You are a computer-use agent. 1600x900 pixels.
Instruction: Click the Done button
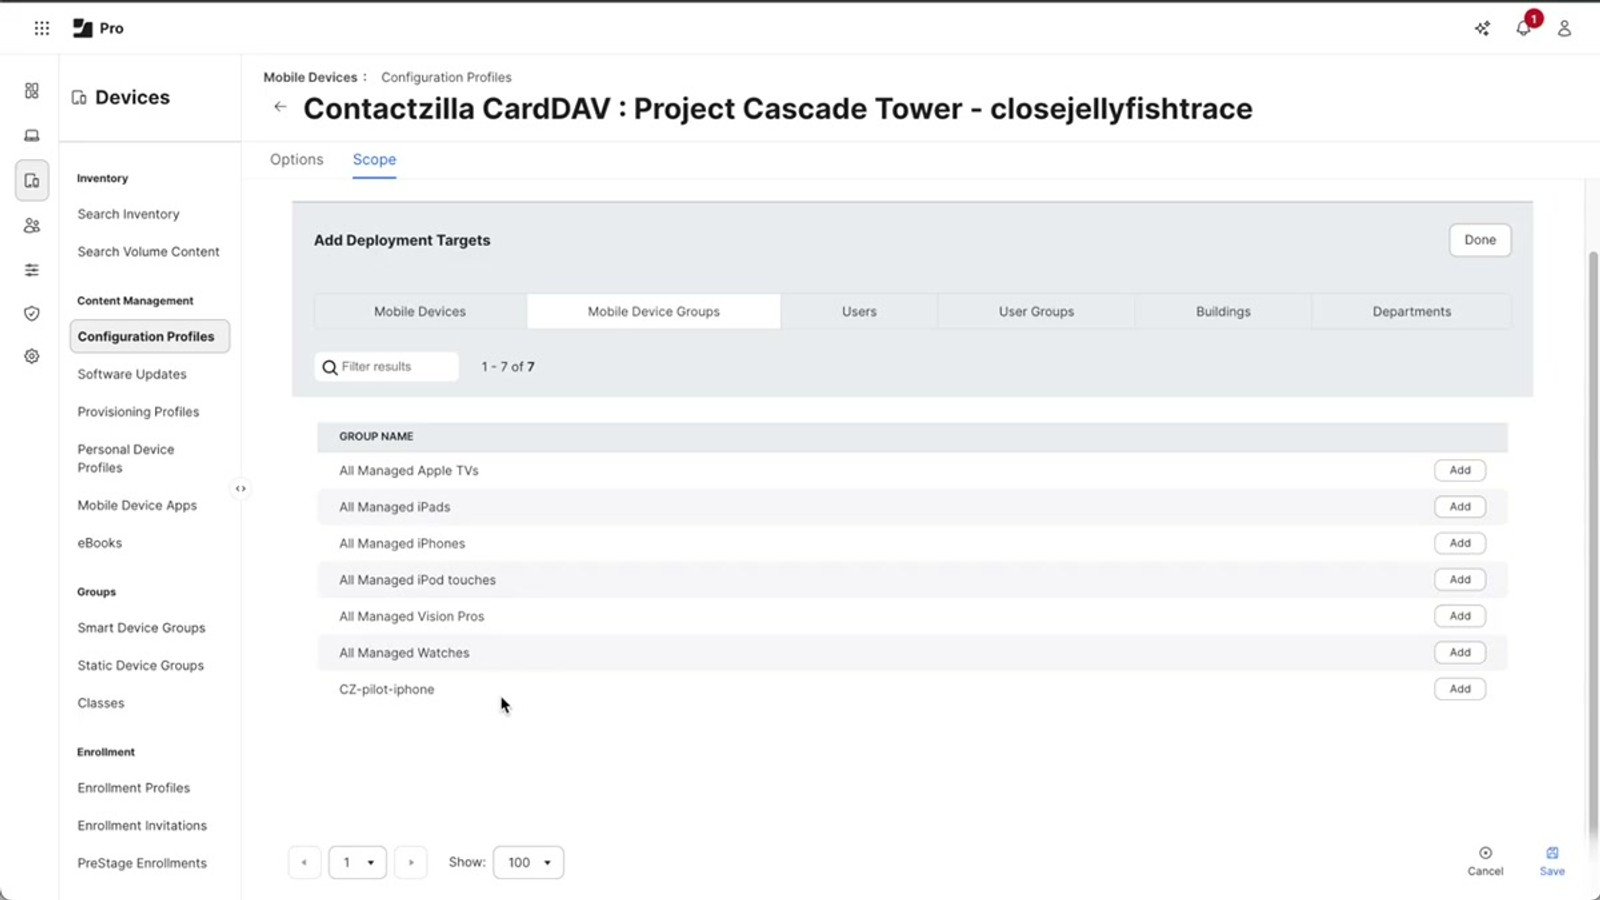pos(1480,240)
